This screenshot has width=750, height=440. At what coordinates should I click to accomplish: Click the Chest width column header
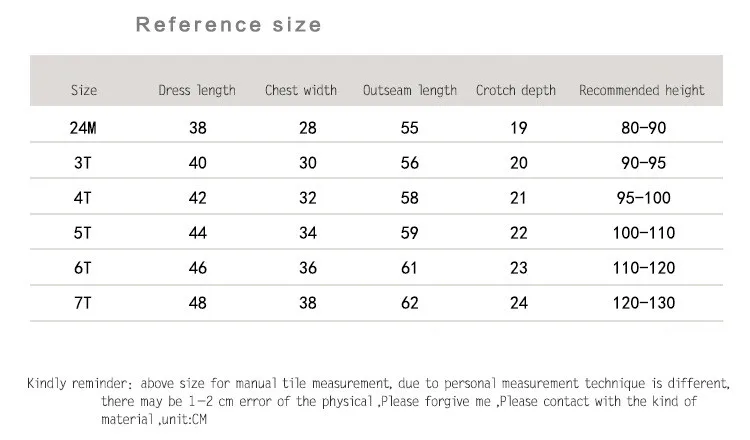(x=301, y=90)
